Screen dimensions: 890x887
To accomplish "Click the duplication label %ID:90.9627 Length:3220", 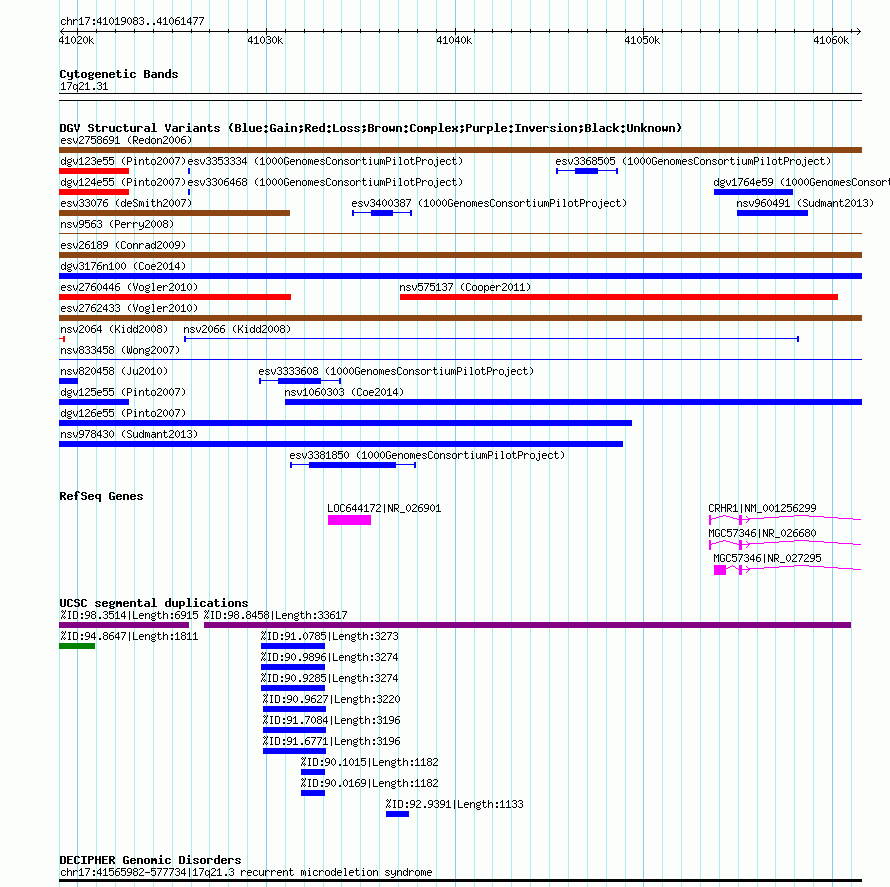I will (x=331, y=699).
